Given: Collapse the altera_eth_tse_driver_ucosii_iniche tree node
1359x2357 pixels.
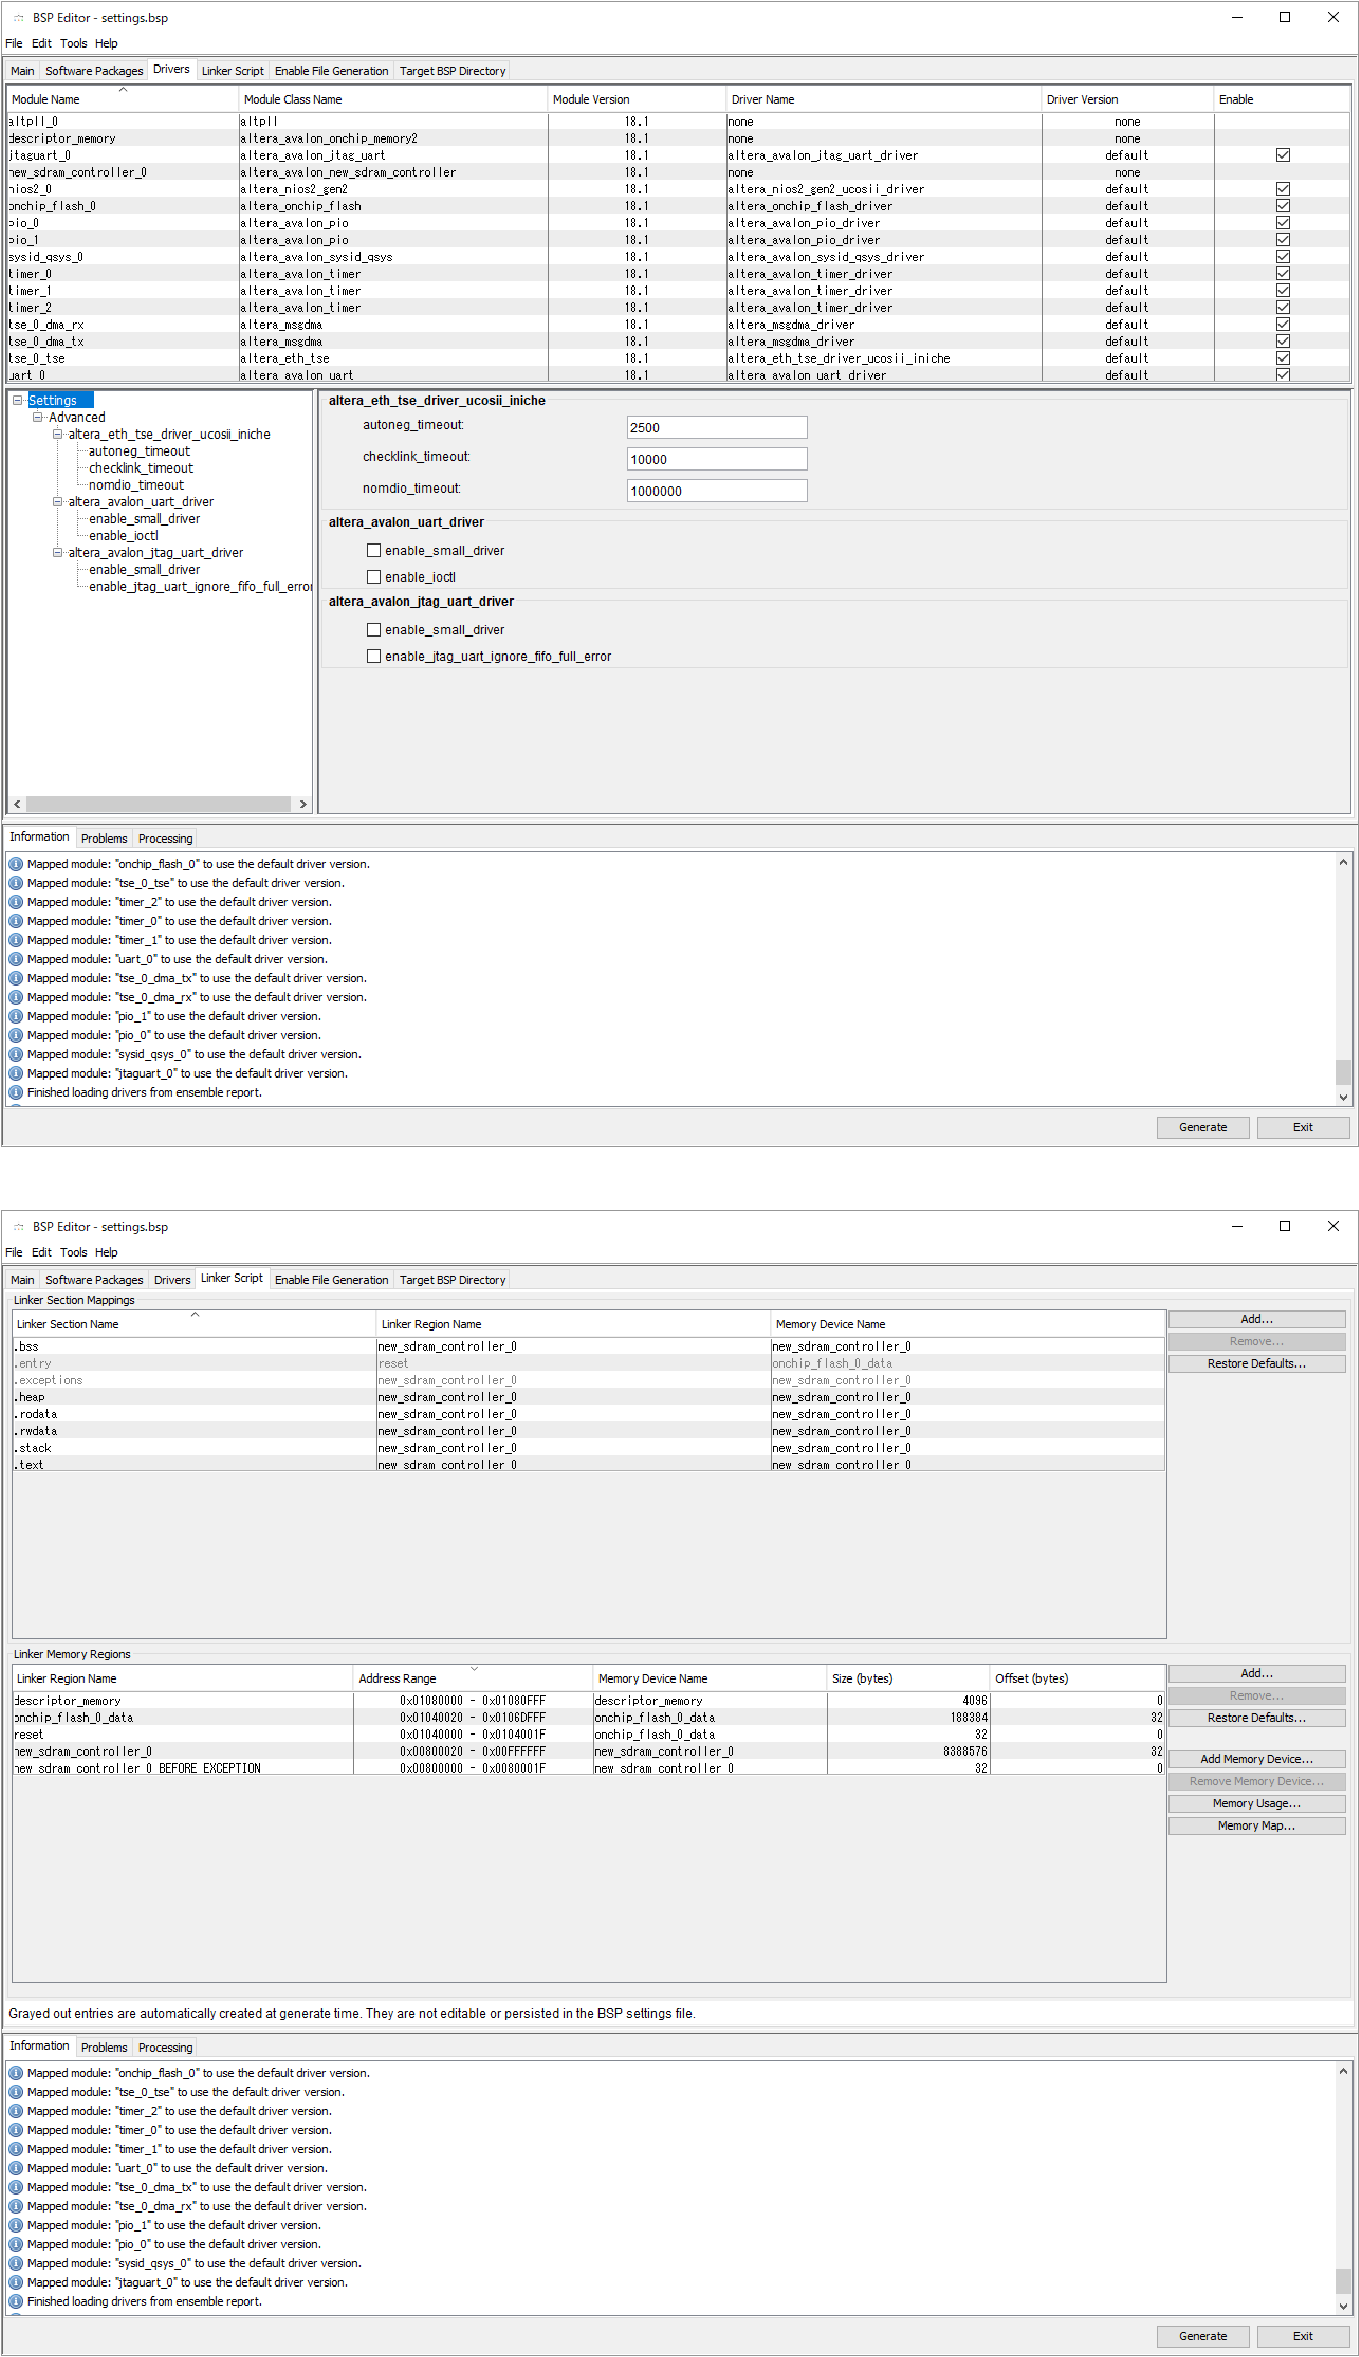Looking at the screenshot, I should point(58,434).
